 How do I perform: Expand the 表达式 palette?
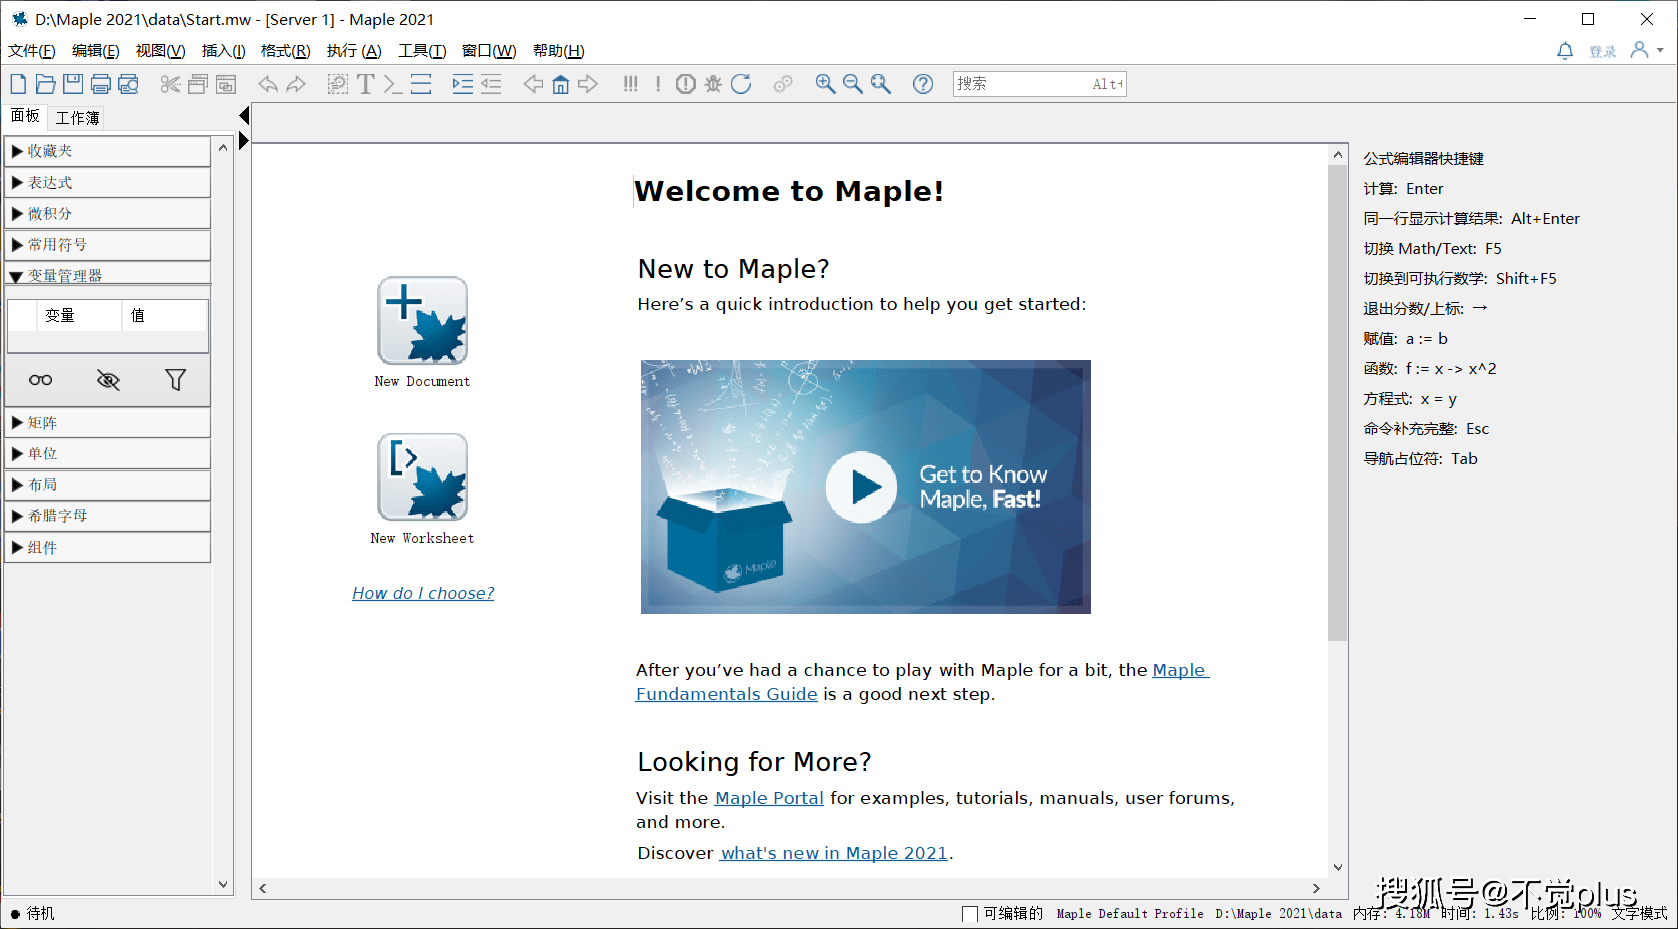[x=107, y=182]
